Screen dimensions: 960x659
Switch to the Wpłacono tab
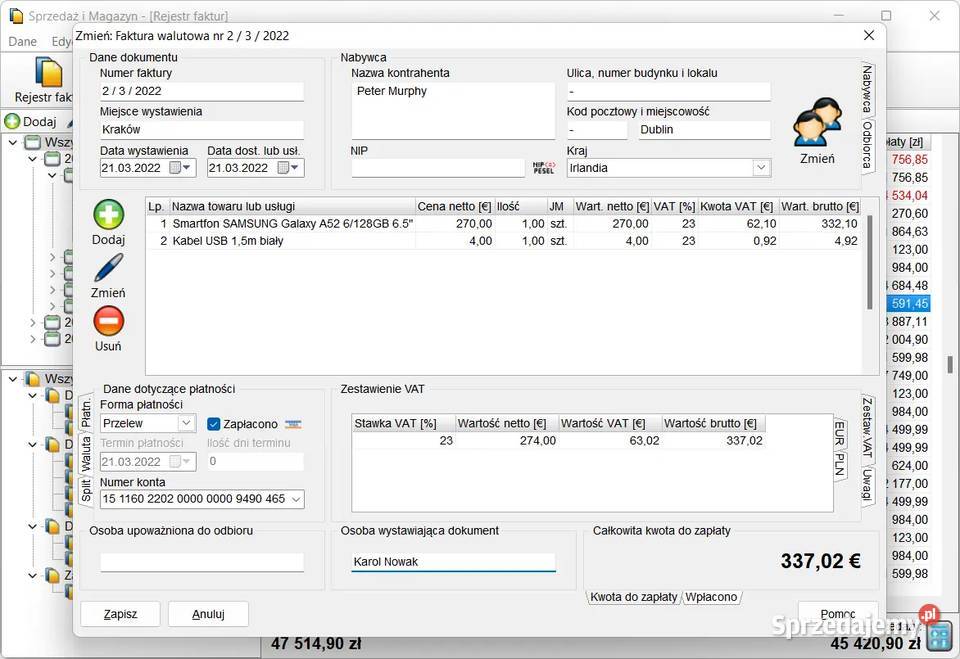point(711,597)
